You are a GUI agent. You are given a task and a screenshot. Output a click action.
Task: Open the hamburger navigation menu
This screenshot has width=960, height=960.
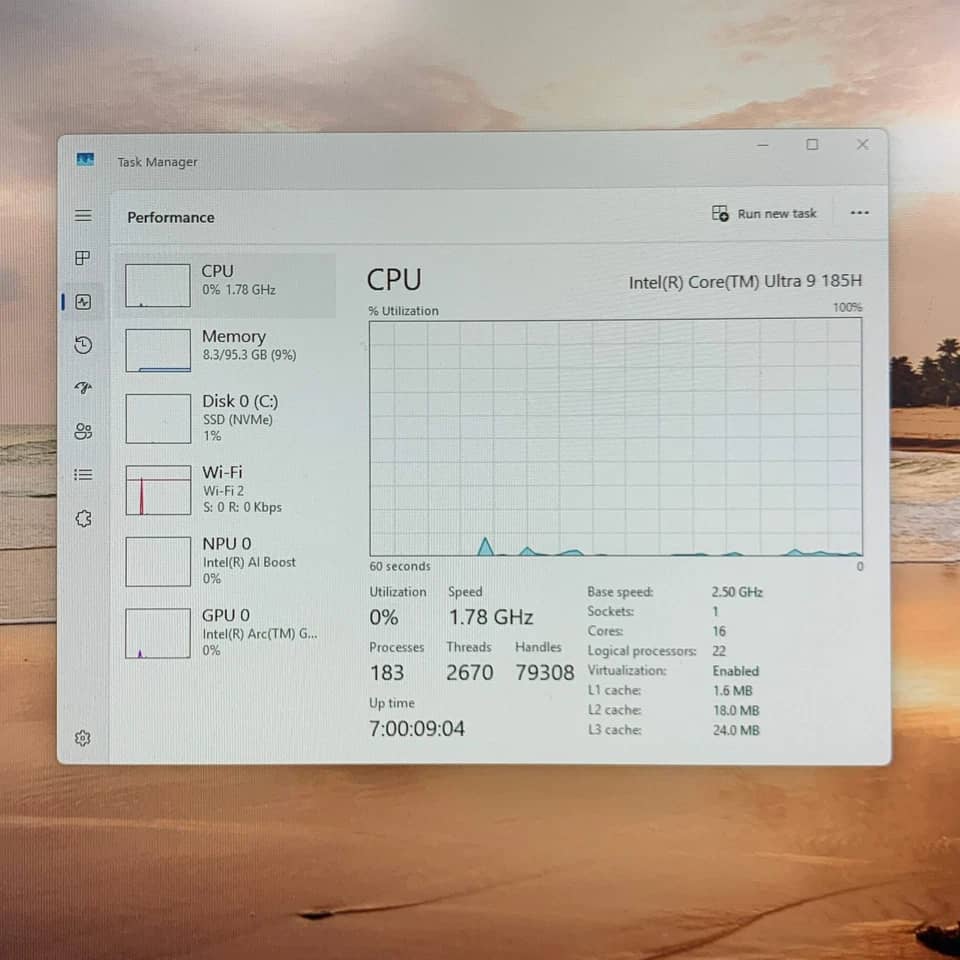pos(83,216)
